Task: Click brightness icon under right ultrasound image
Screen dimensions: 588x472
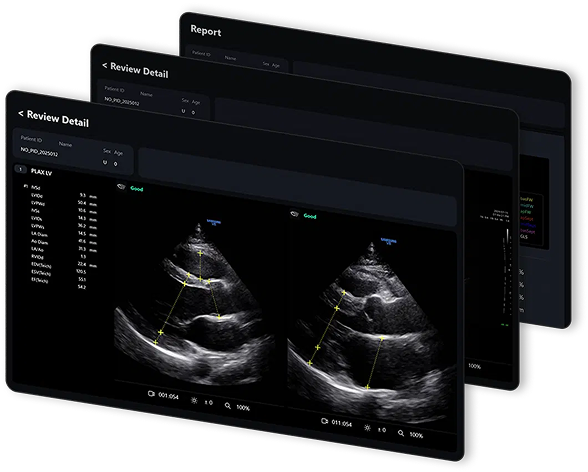Action: pos(367,428)
